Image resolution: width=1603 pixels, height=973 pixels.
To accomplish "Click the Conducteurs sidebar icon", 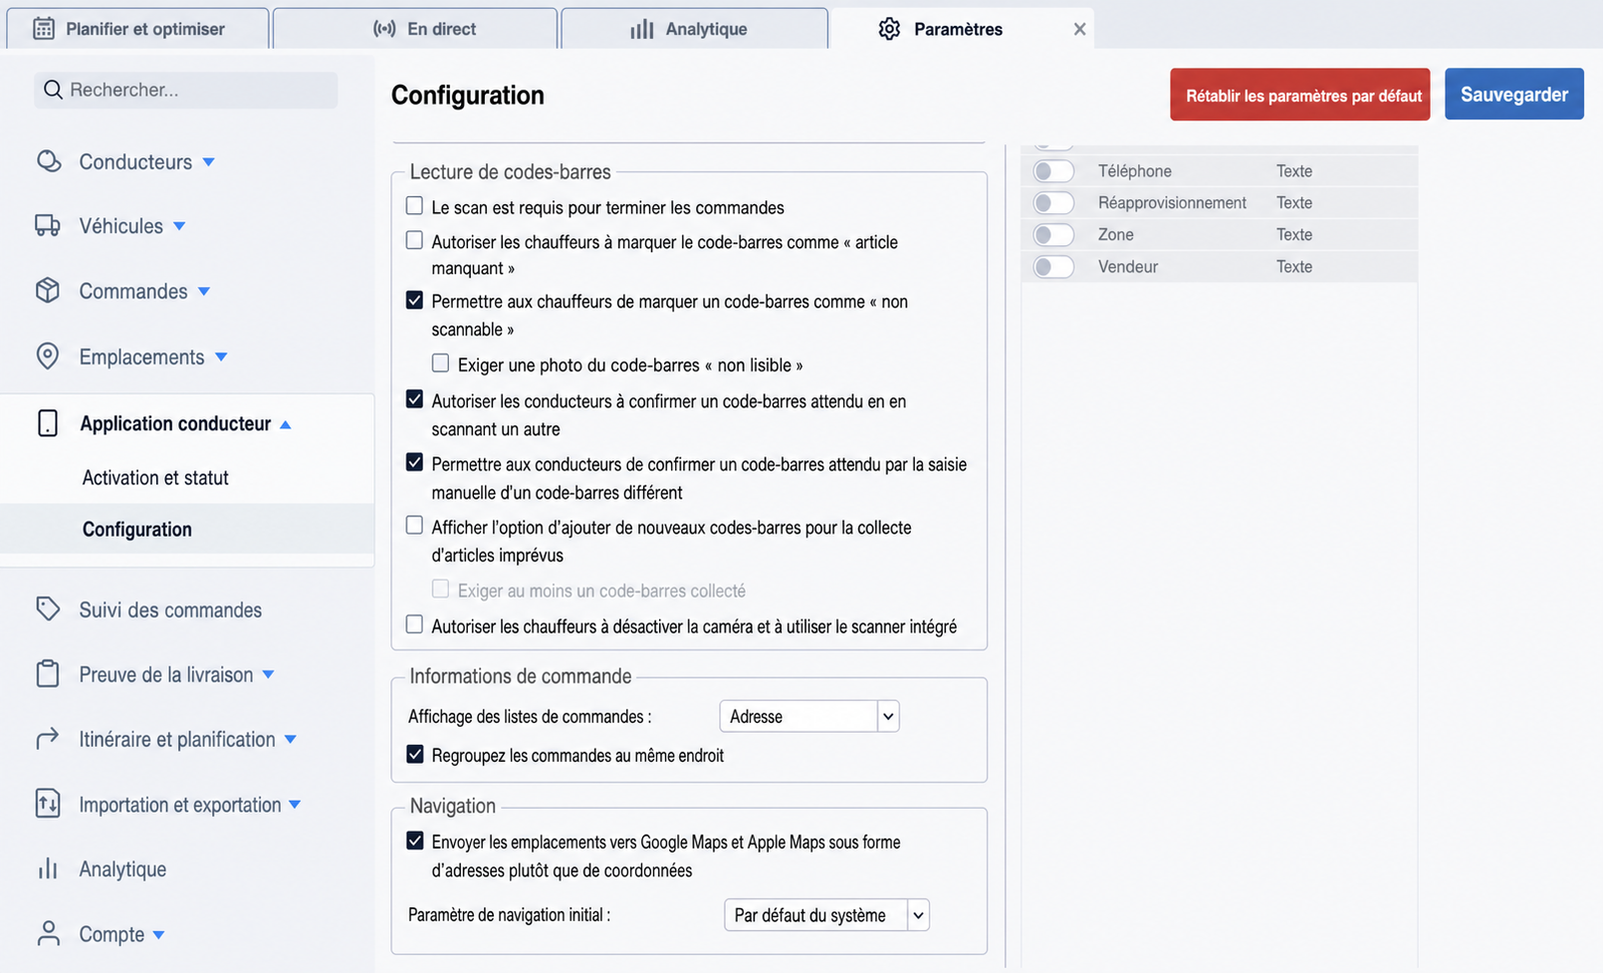I will pyautogui.click(x=48, y=161).
